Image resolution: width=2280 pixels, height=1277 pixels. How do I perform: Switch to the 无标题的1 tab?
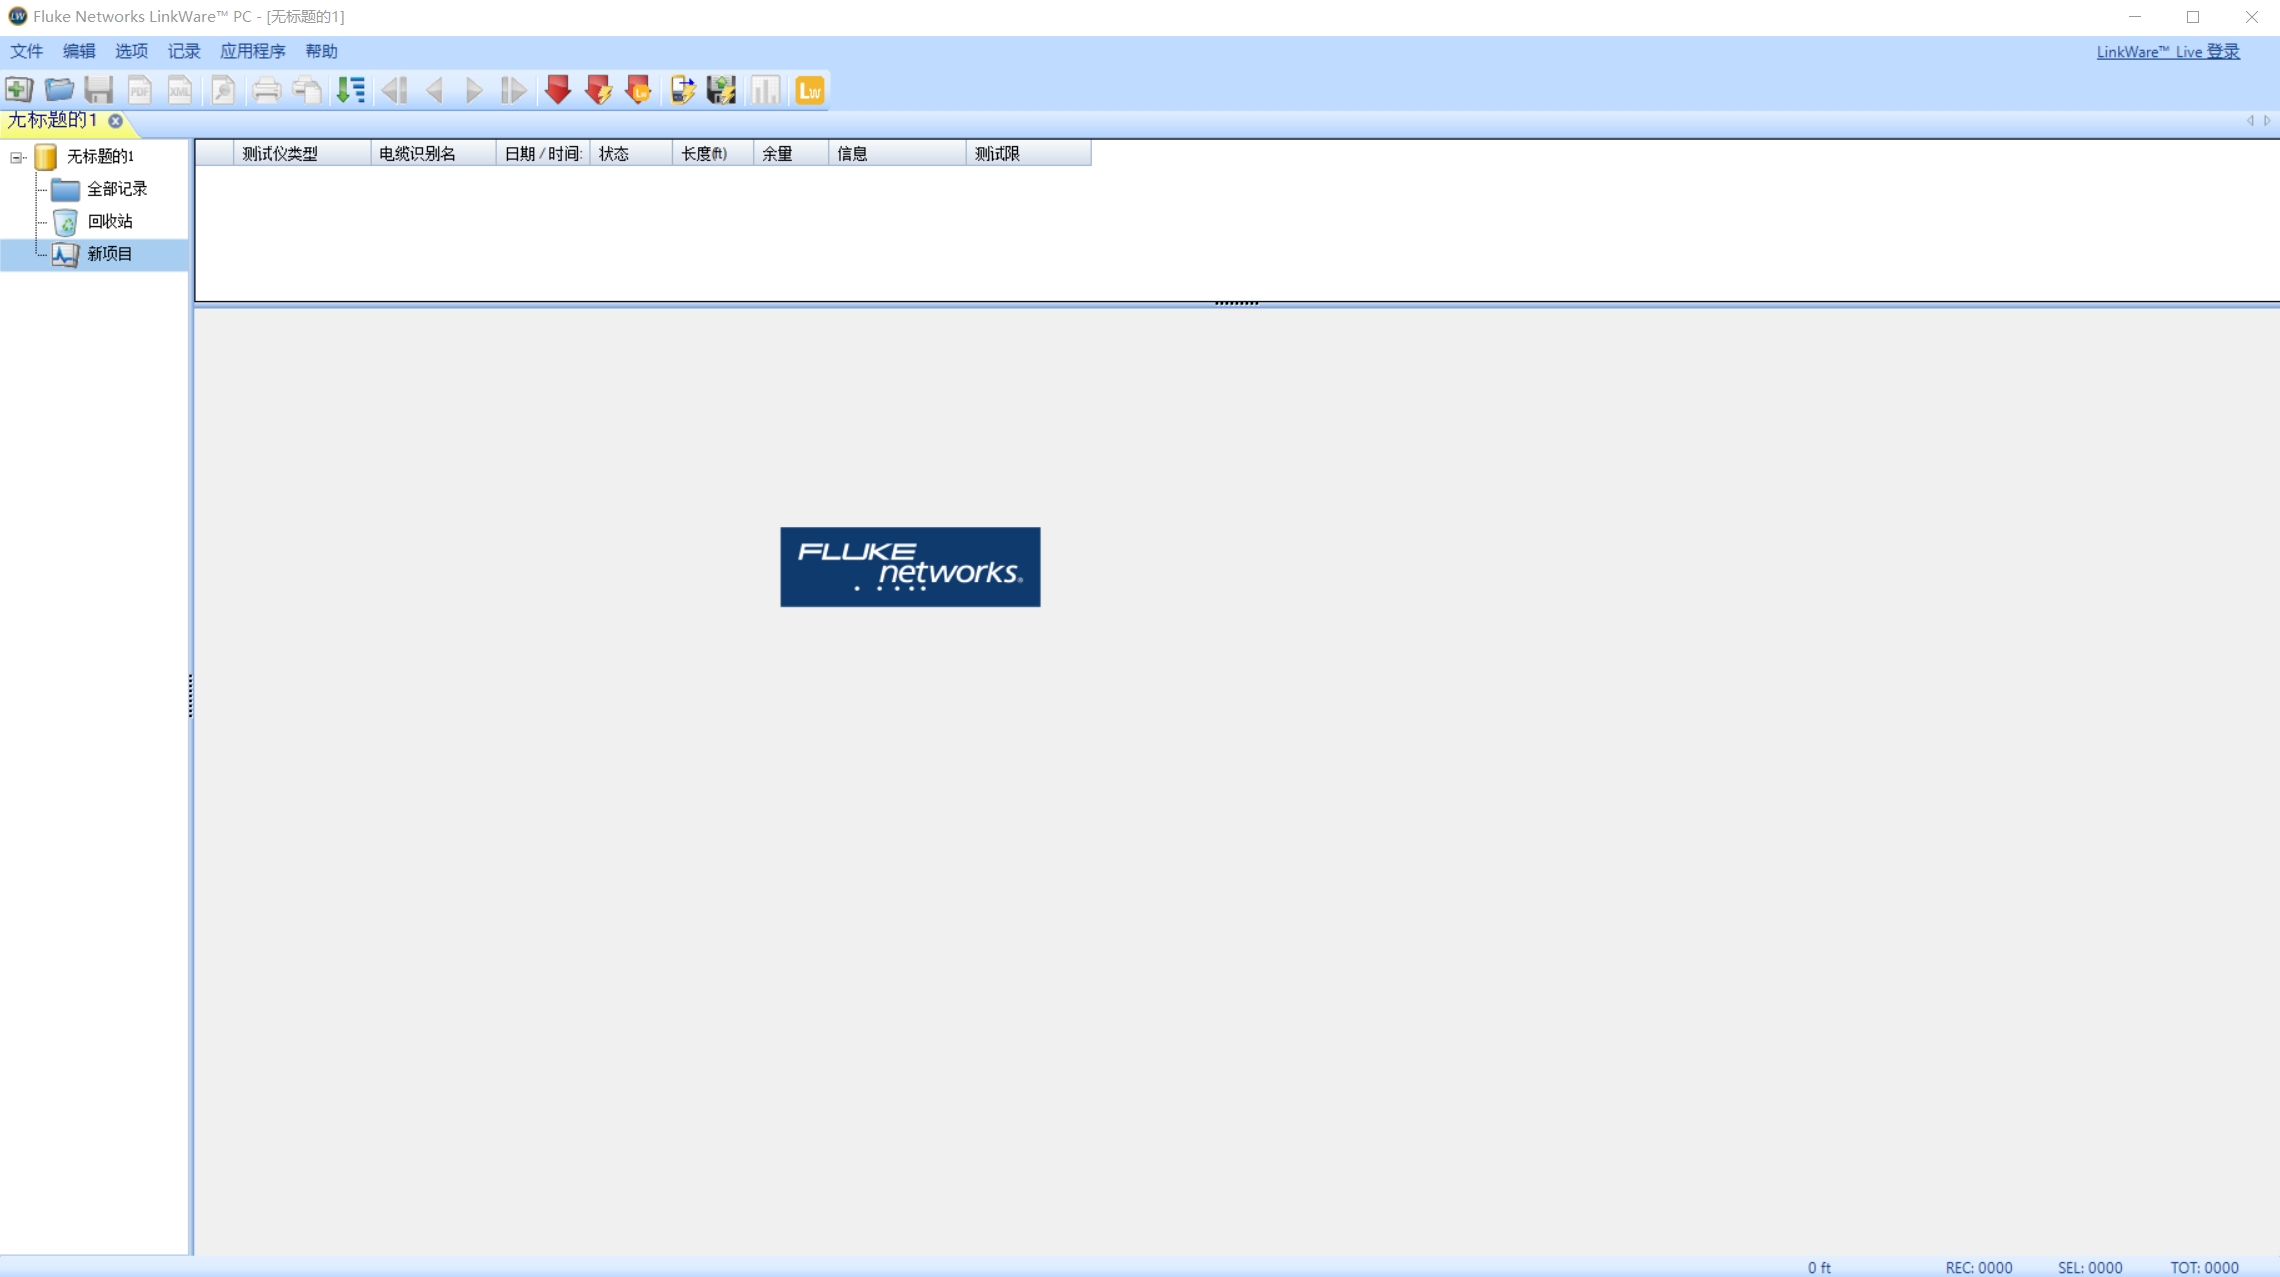tap(52, 121)
